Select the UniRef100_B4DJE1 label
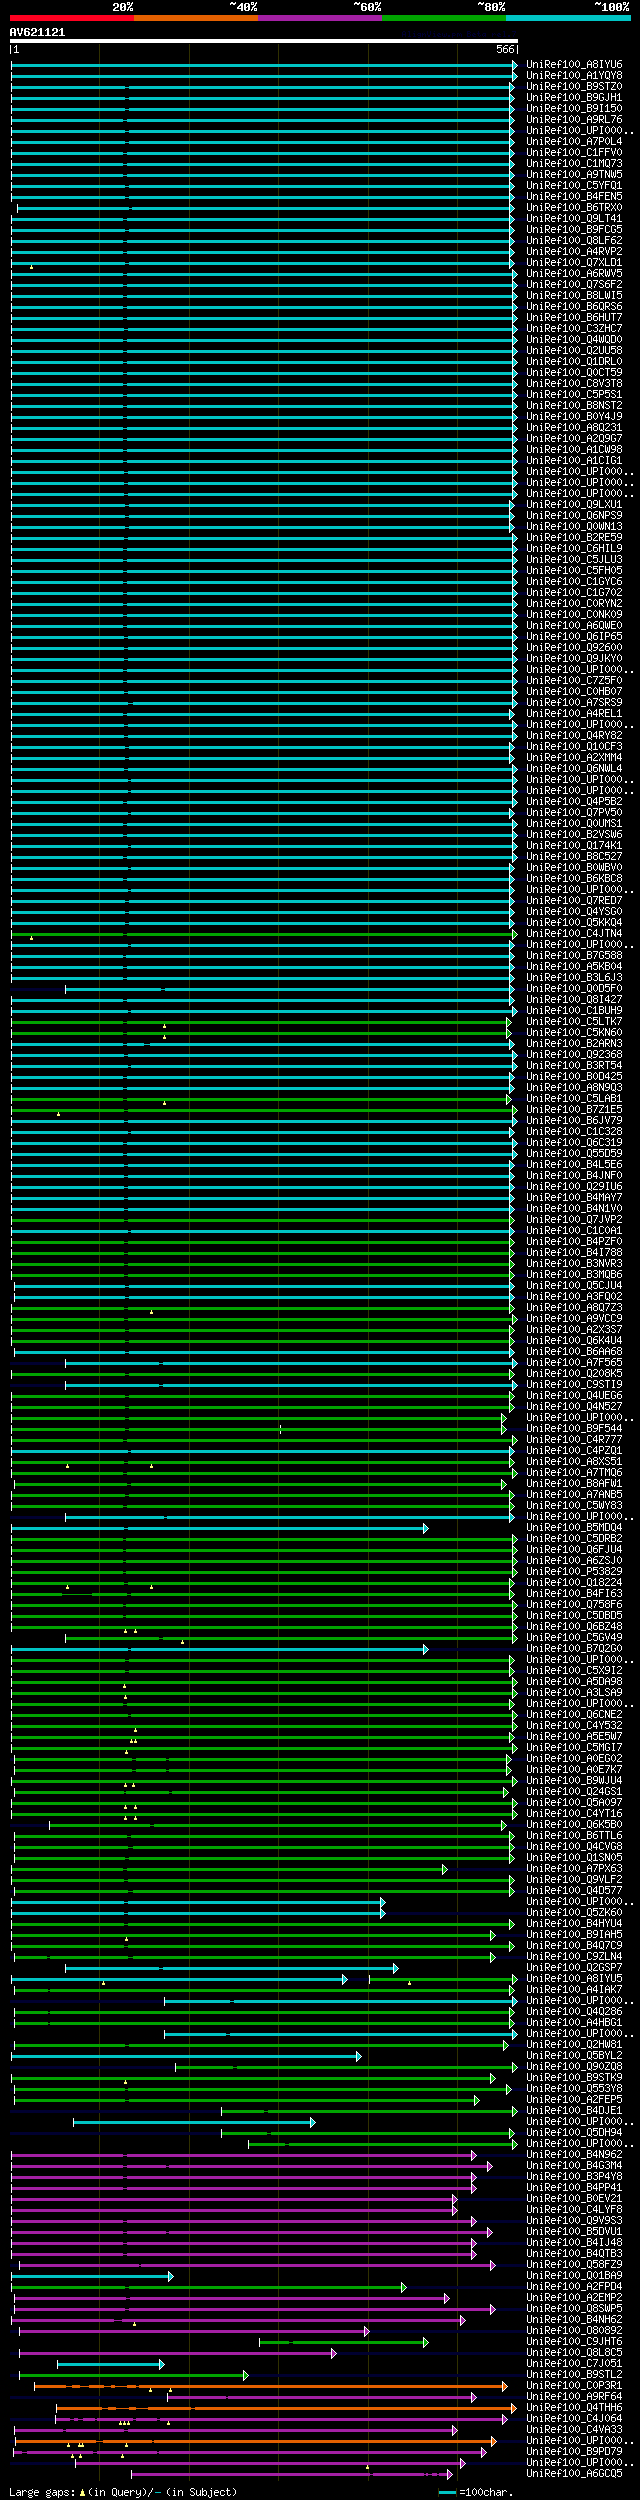Image resolution: width=640 pixels, height=2500 pixels. pos(574,2110)
